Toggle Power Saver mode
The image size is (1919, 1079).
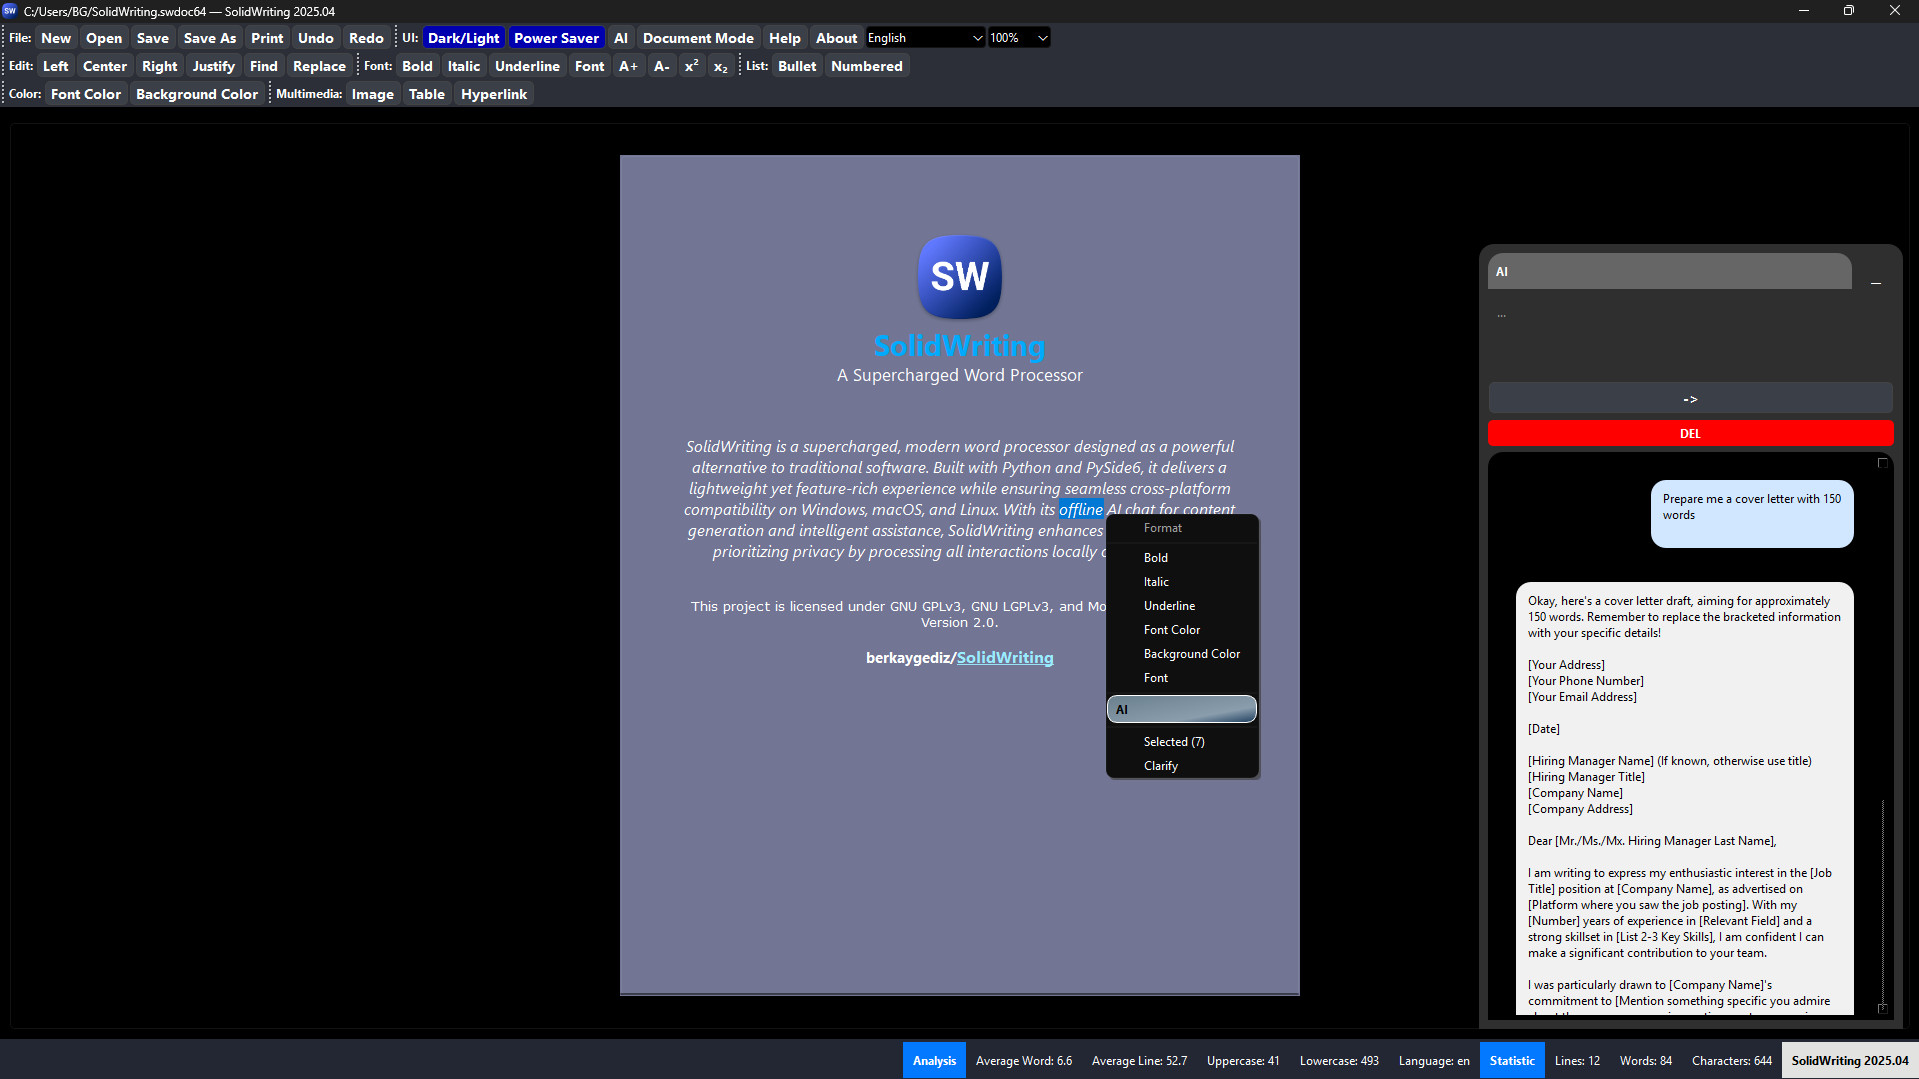pyautogui.click(x=556, y=38)
